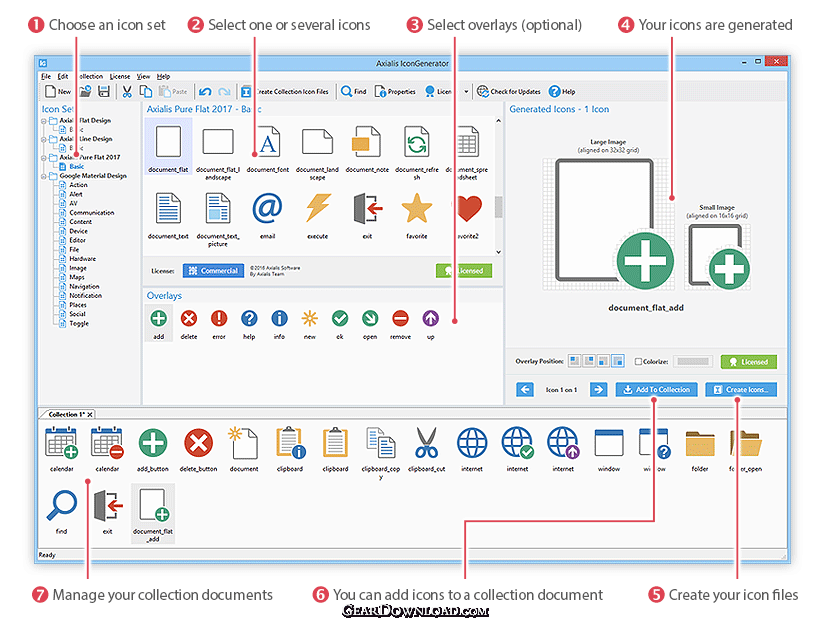Screen dimensions: 830x619
Task: Click the Cut scissors toolbar icon
Action: point(127,92)
